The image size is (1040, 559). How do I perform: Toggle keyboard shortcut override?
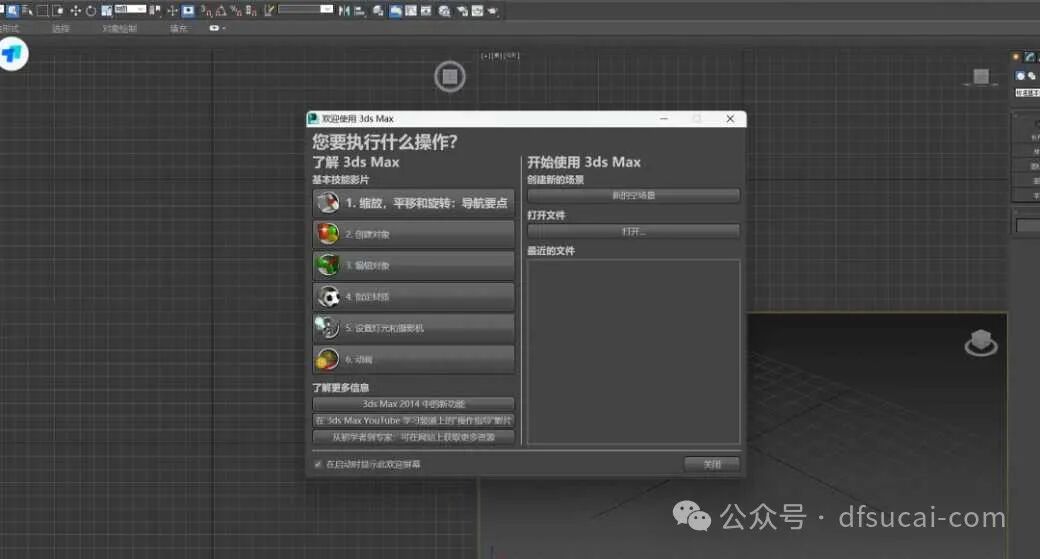click(188, 11)
